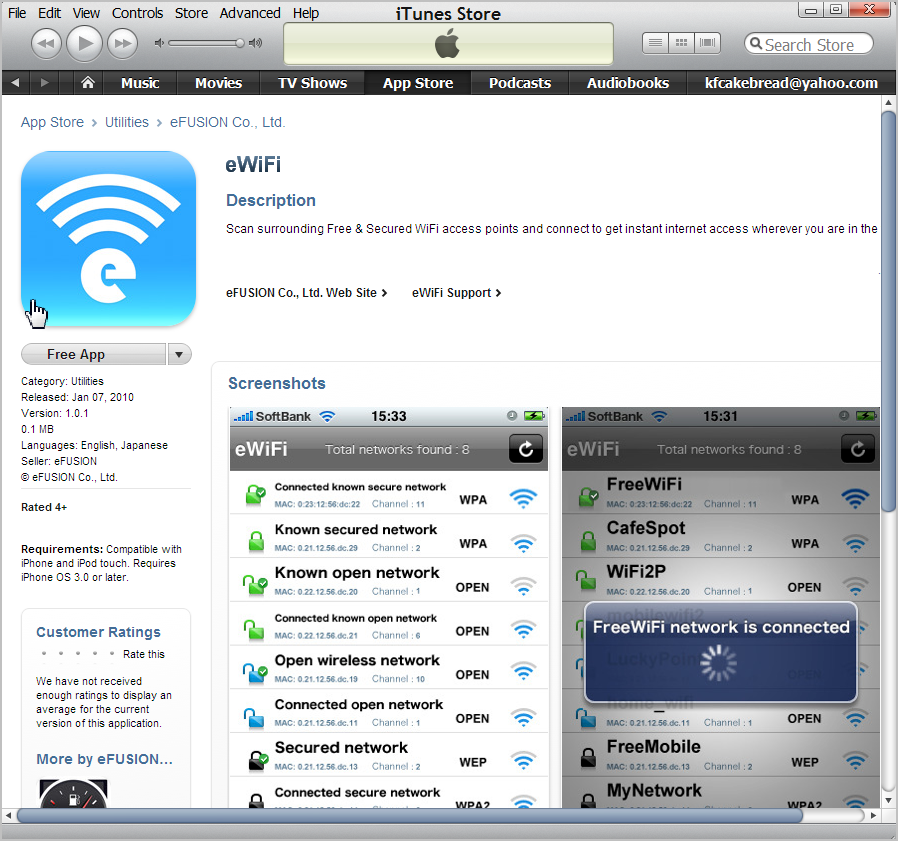Screen dimensions: 898x841
Task: Open the Edit menu
Action: (49, 13)
